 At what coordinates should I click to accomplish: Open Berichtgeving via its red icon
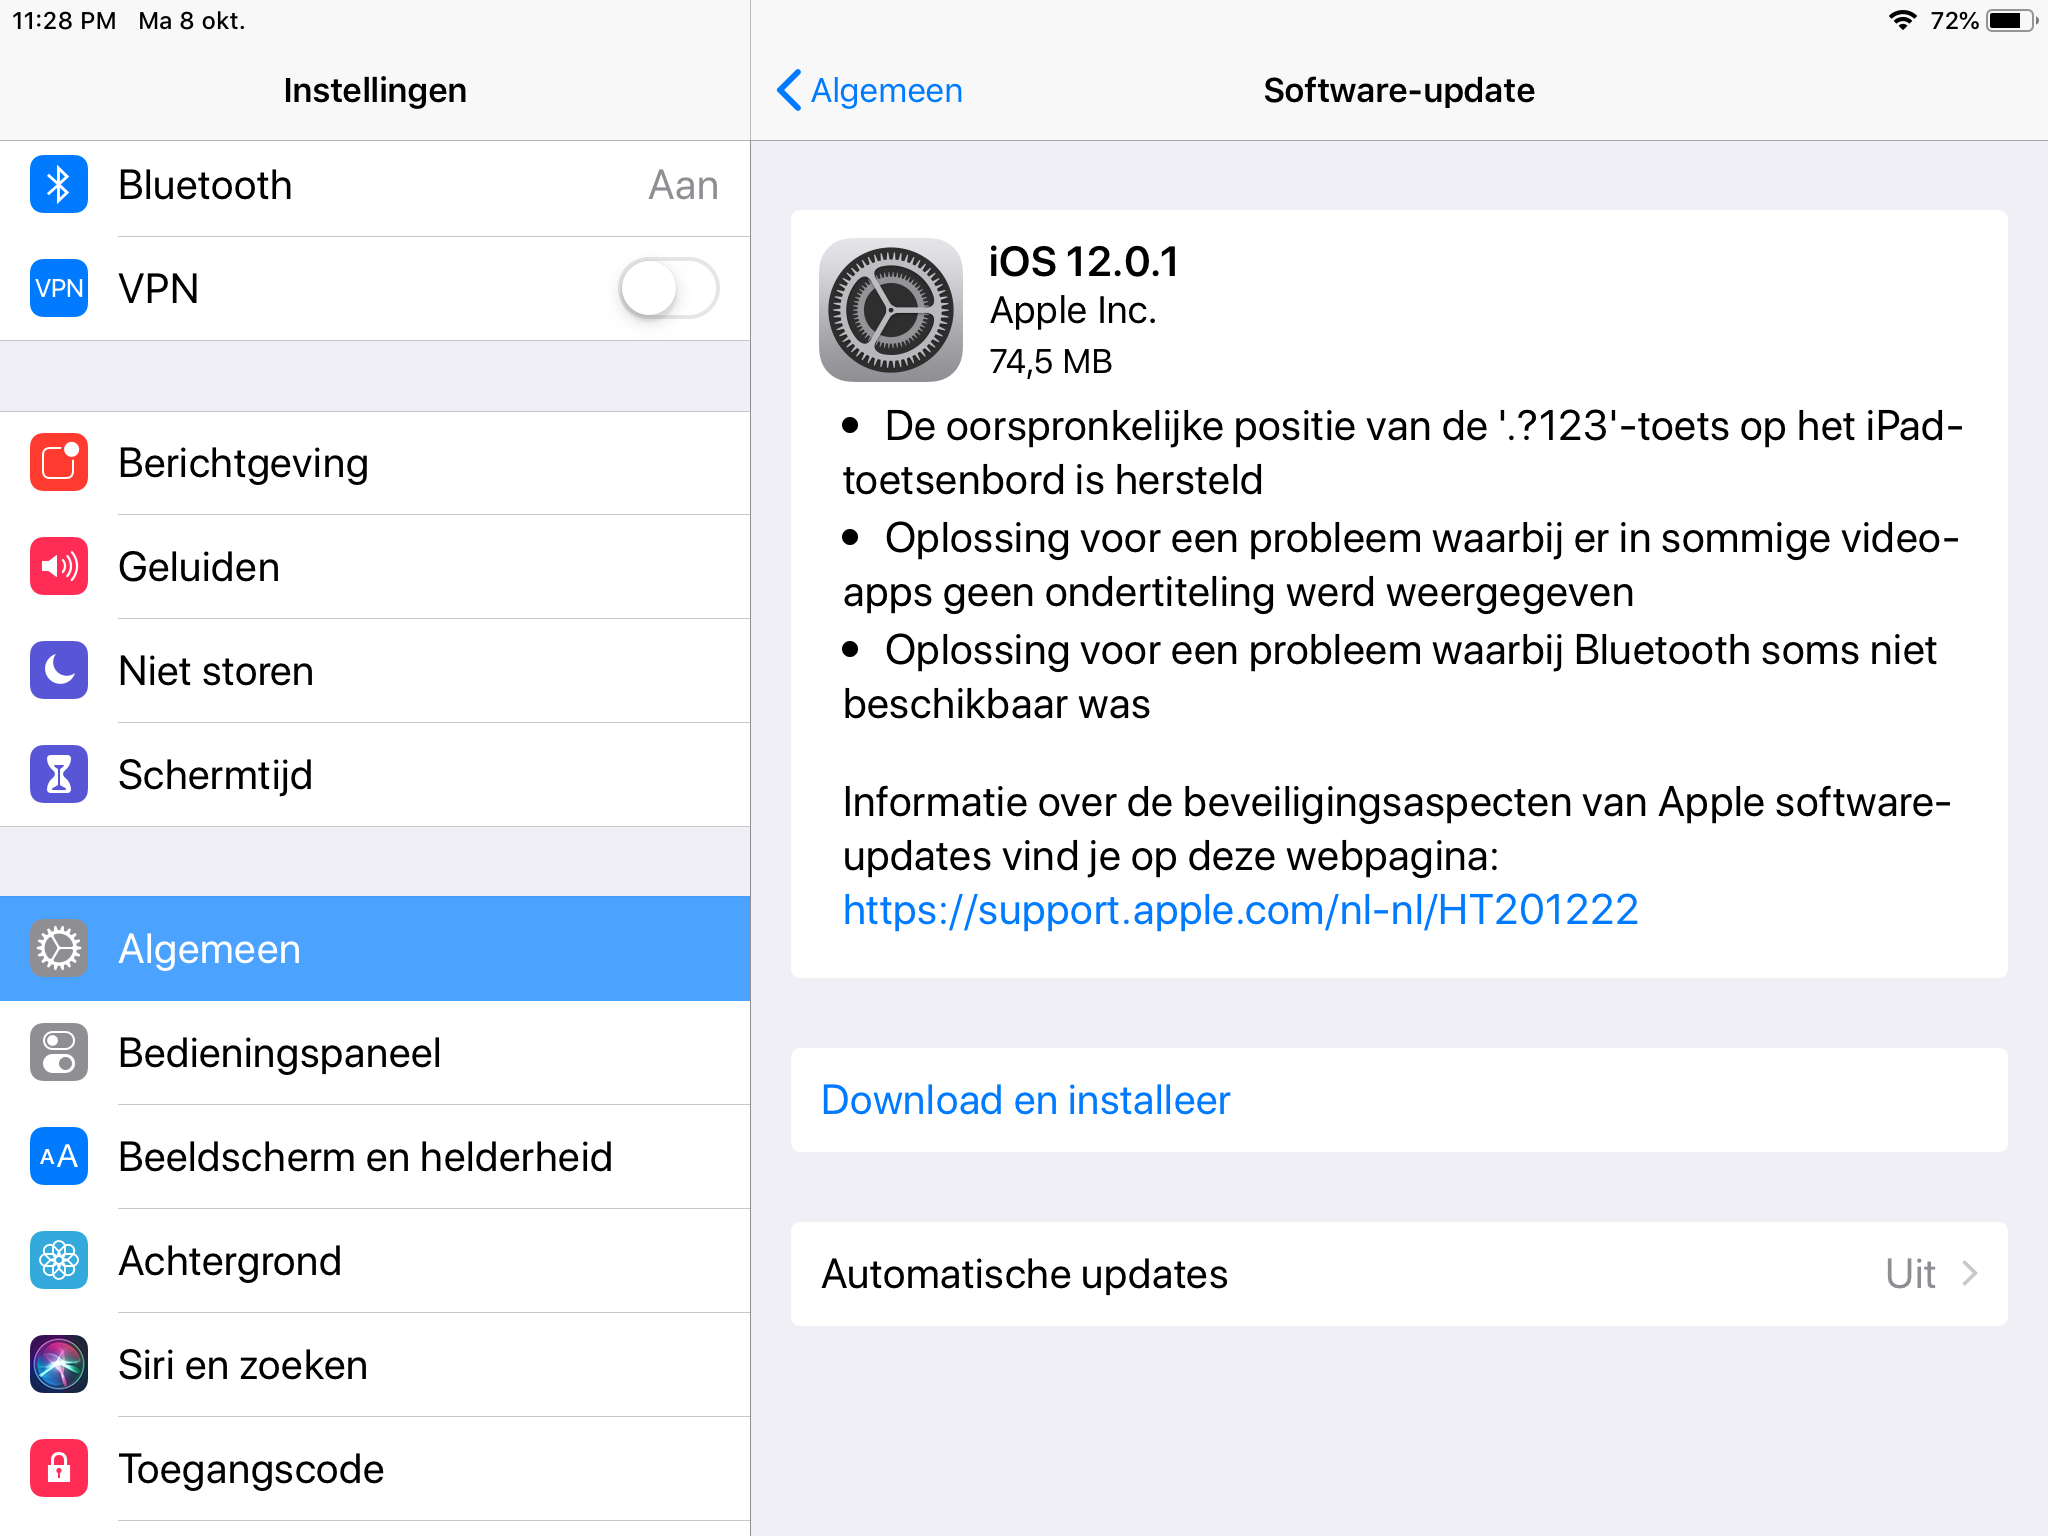(x=59, y=463)
